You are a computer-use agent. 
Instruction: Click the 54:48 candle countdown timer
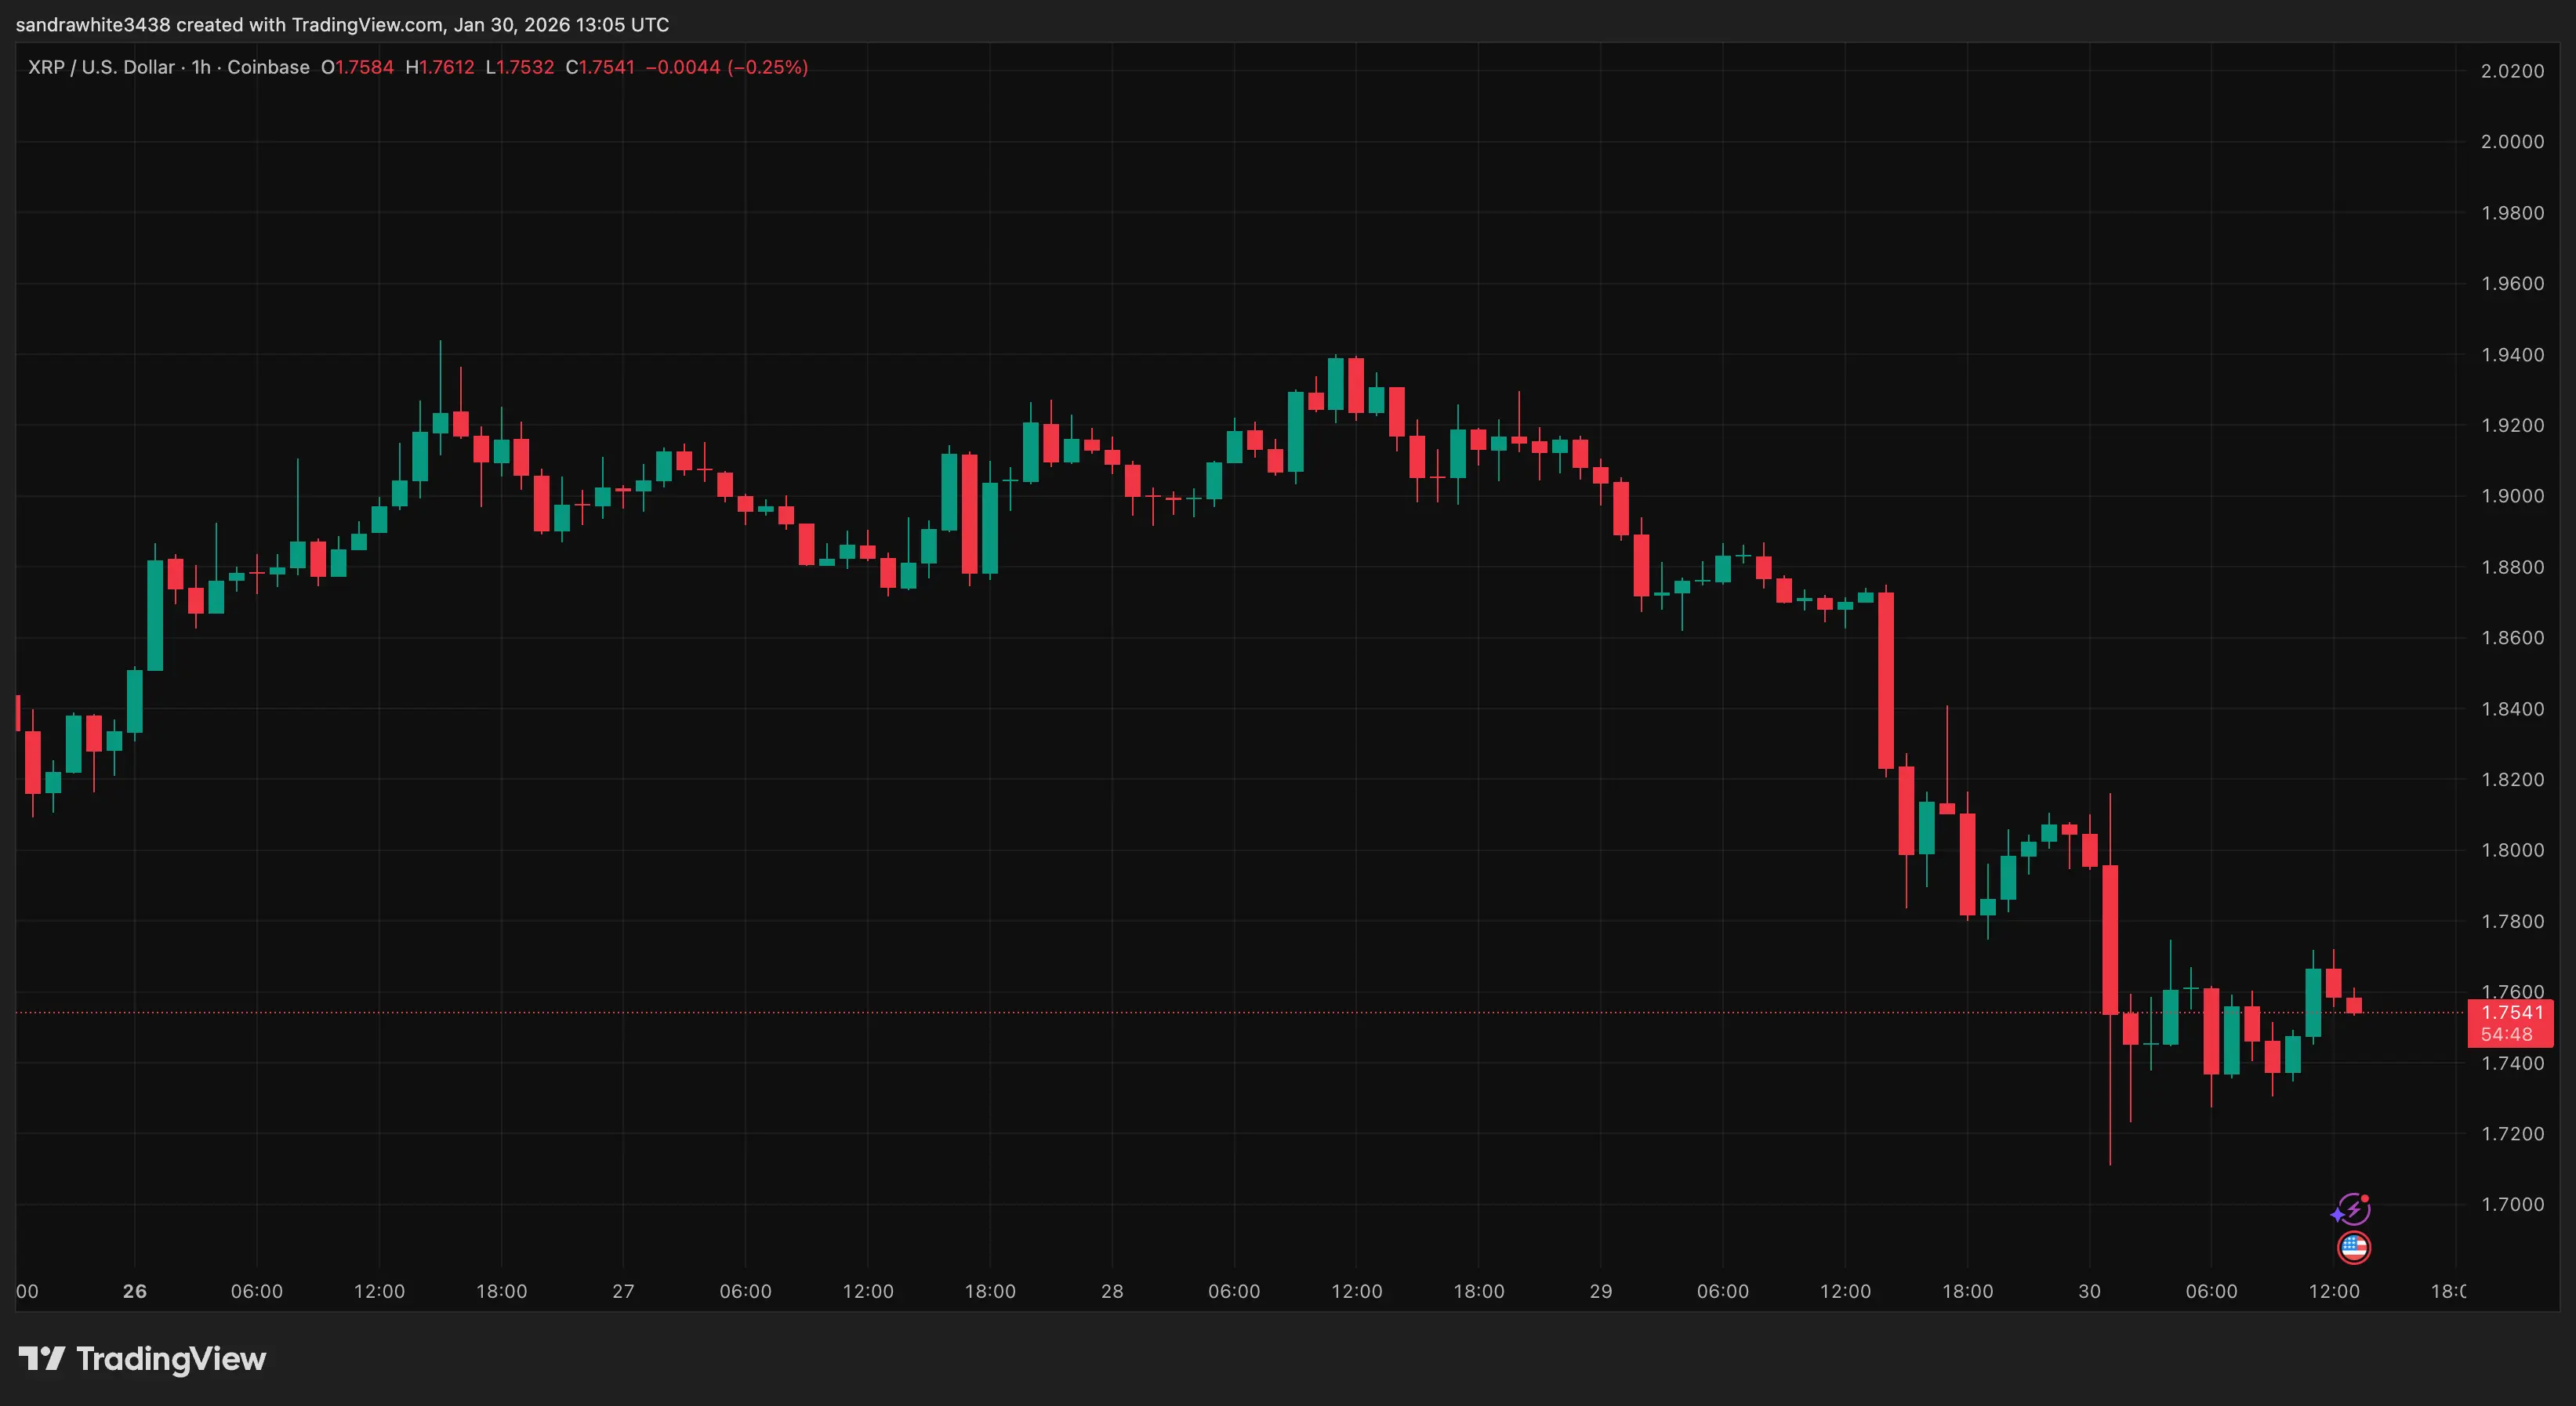point(2506,1035)
